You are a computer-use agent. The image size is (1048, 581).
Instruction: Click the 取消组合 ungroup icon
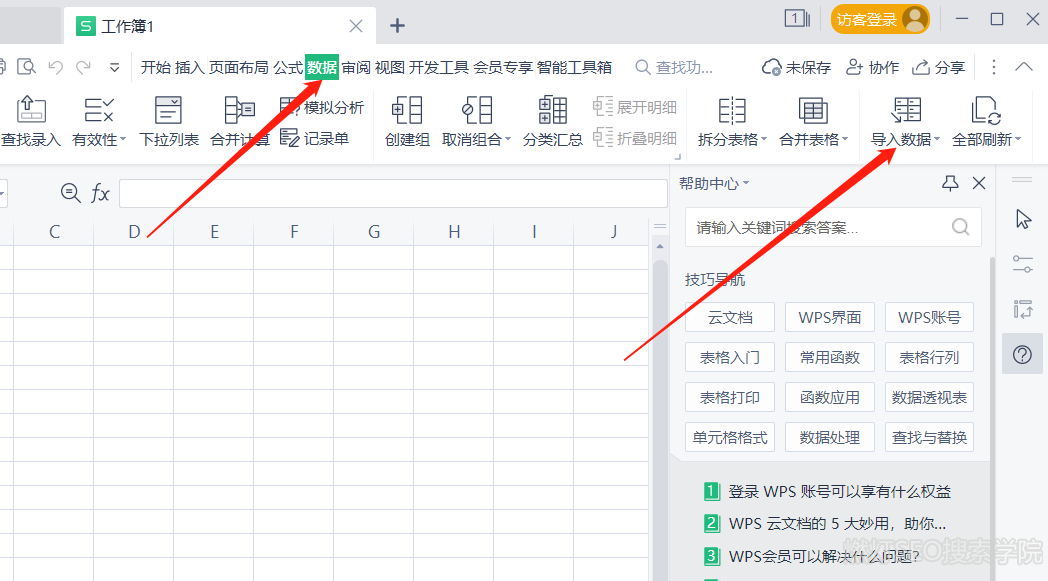click(477, 110)
